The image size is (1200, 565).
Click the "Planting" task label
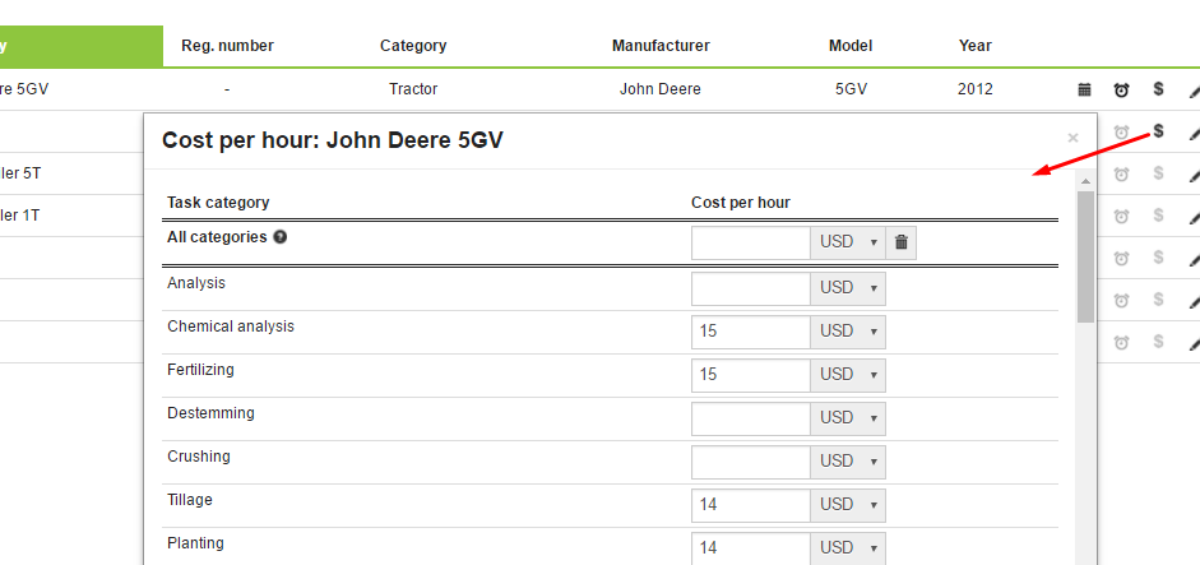point(195,543)
